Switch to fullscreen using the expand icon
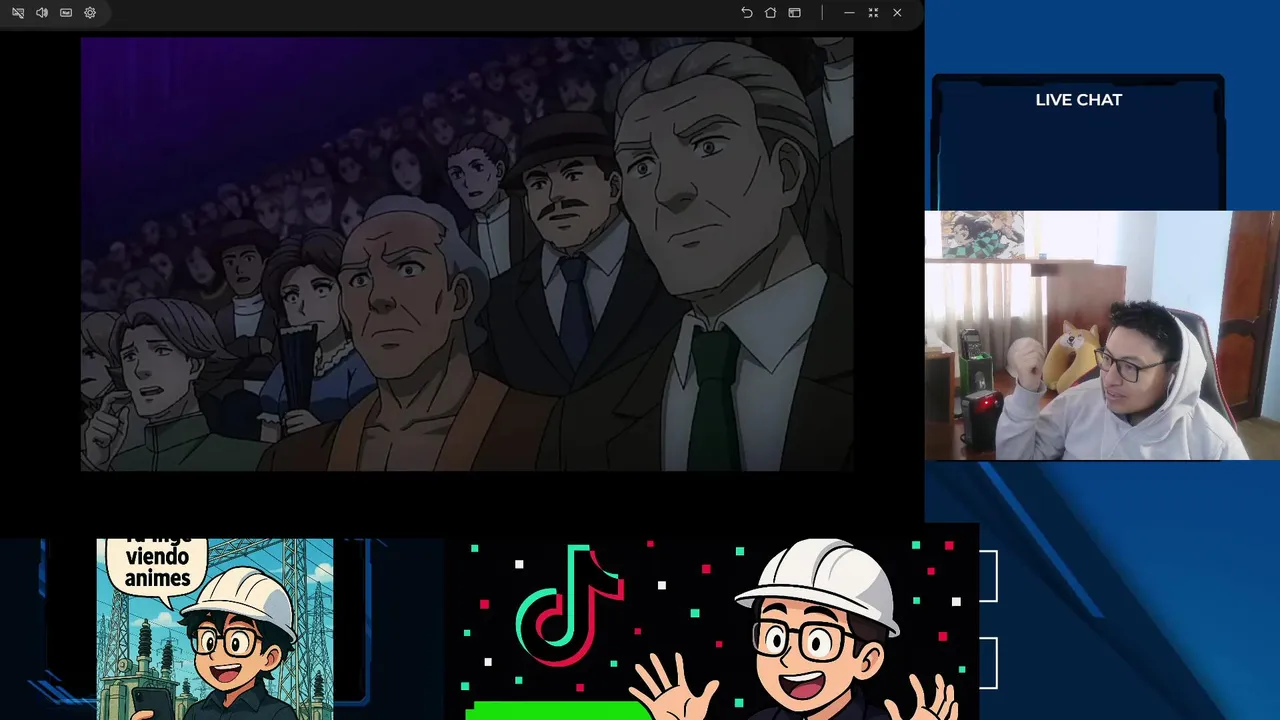The width and height of the screenshot is (1280, 720). coord(873,13)
